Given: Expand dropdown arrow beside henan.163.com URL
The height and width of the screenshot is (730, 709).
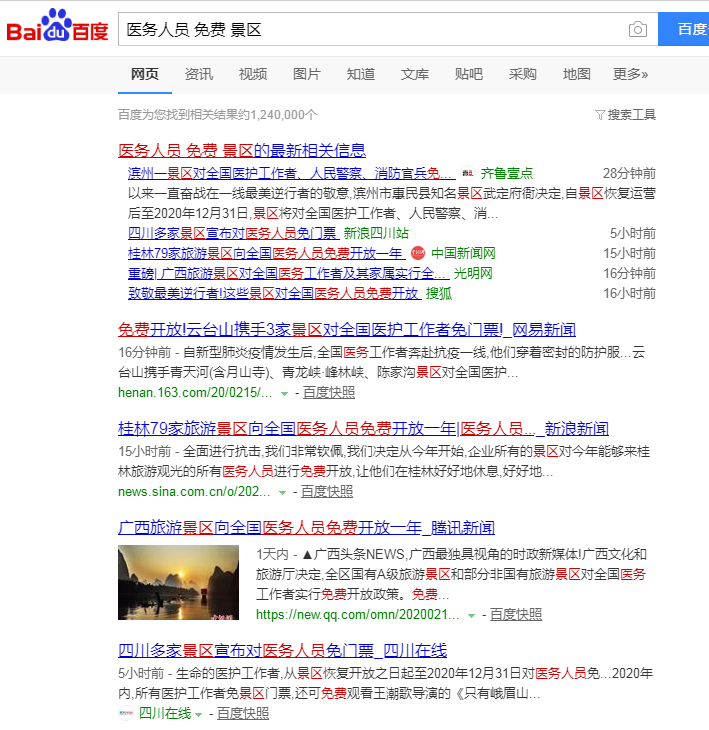Looking at the screenshot, I should click(x=284, y=394).
